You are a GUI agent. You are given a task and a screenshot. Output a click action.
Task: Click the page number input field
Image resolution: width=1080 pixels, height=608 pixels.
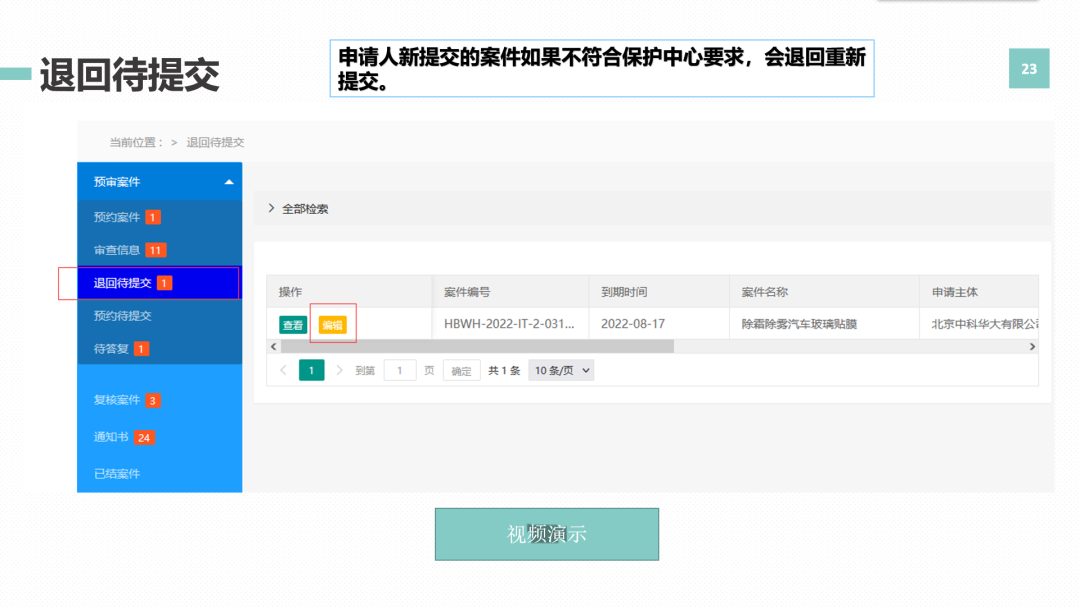(x=399, y=370)
